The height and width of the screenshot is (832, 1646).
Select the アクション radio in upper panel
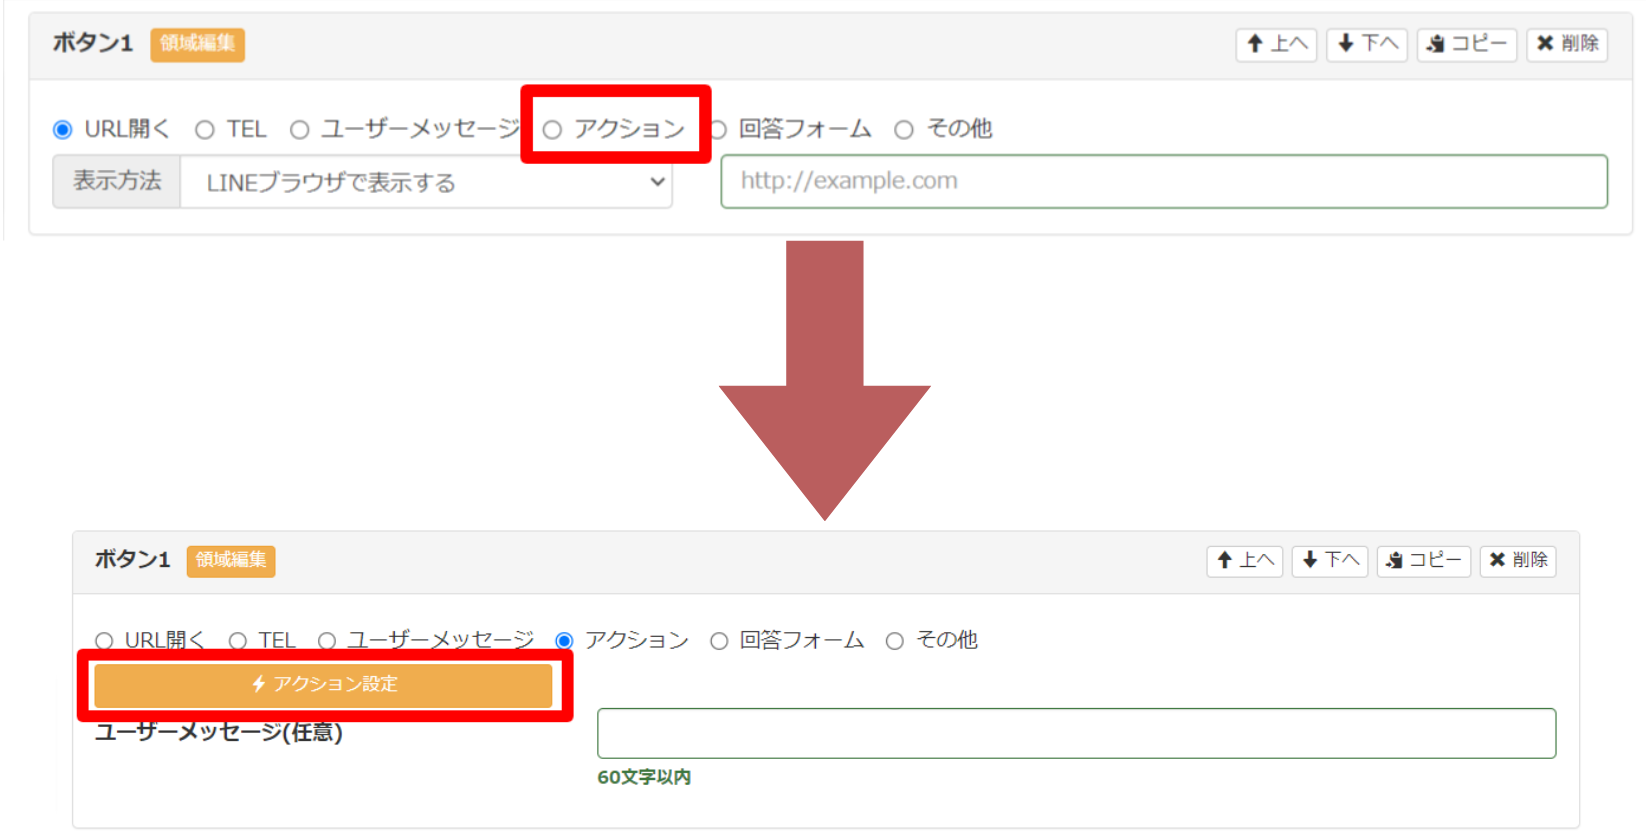pyautogui.click(x=553, y=130)
